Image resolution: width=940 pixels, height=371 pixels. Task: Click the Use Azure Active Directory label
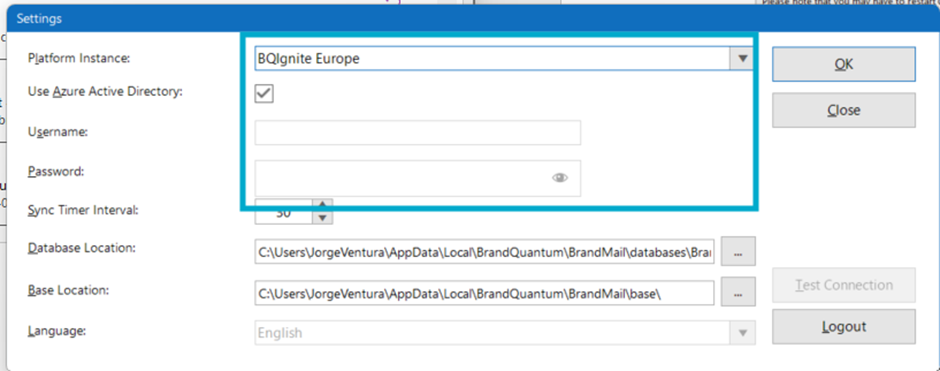click(x=106, y=92)
